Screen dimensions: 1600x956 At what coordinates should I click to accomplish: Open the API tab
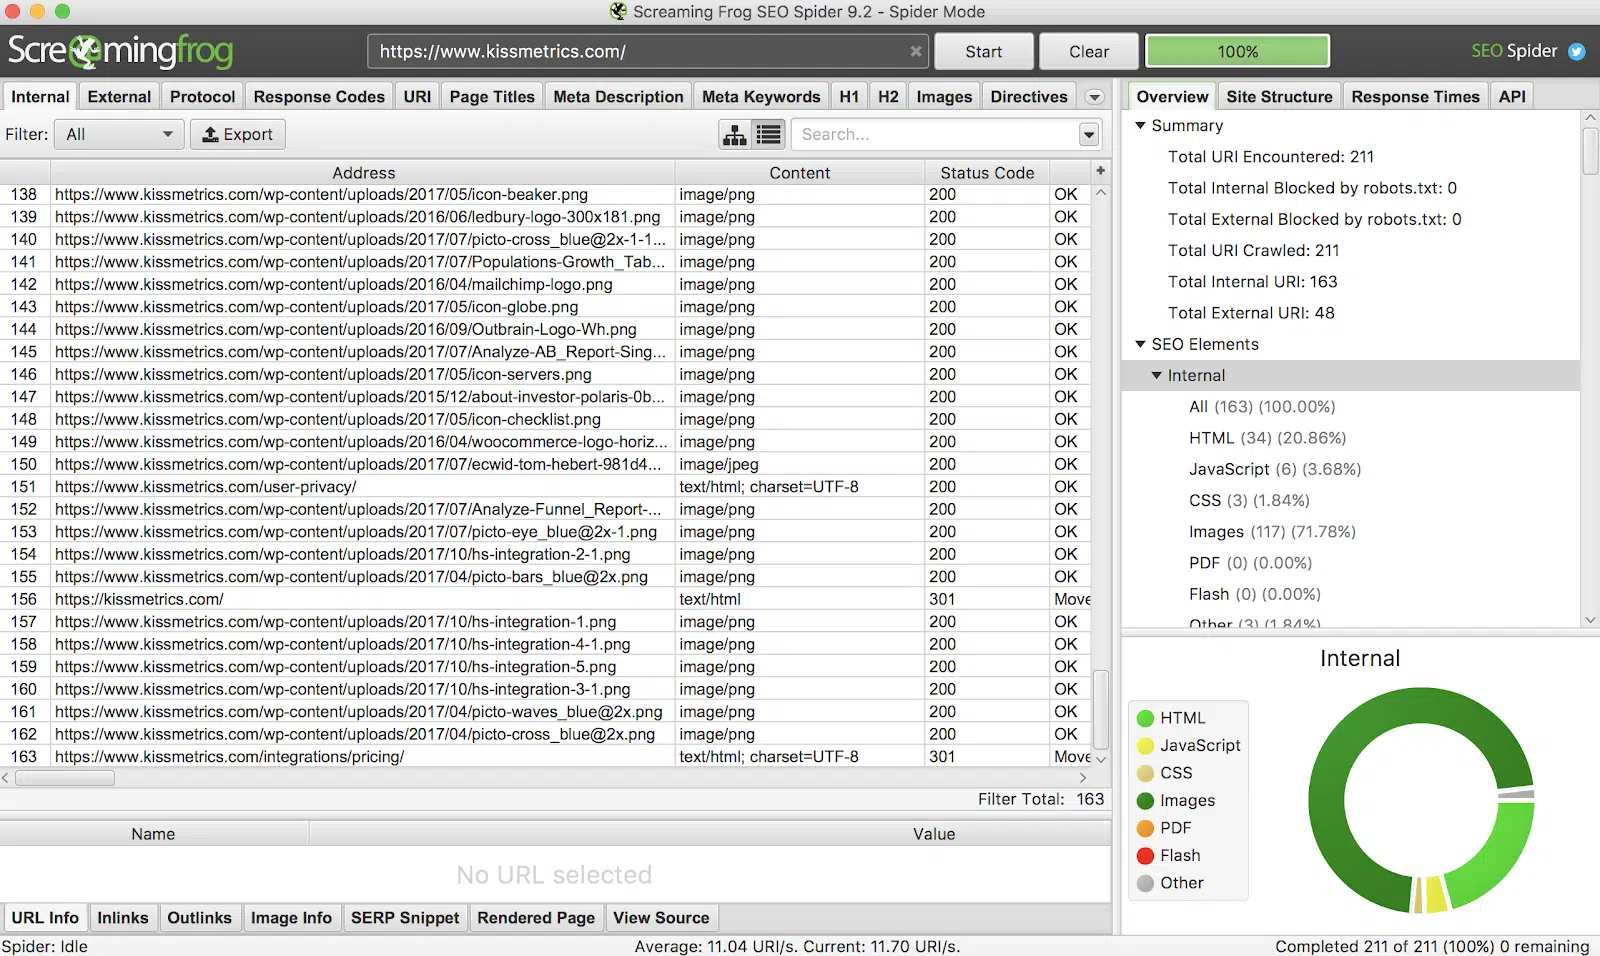click(1512, 97)
